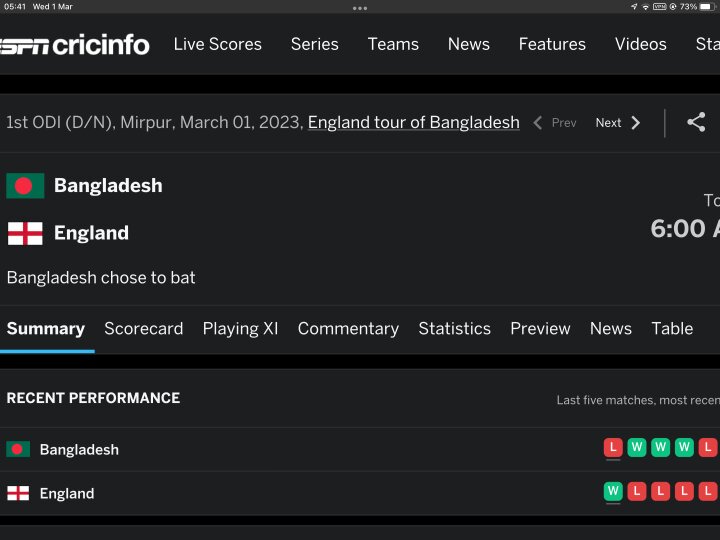Open the Commentary tab
Image resolution: width=720 pixels, height=540 pixels.
click(349, 328)
